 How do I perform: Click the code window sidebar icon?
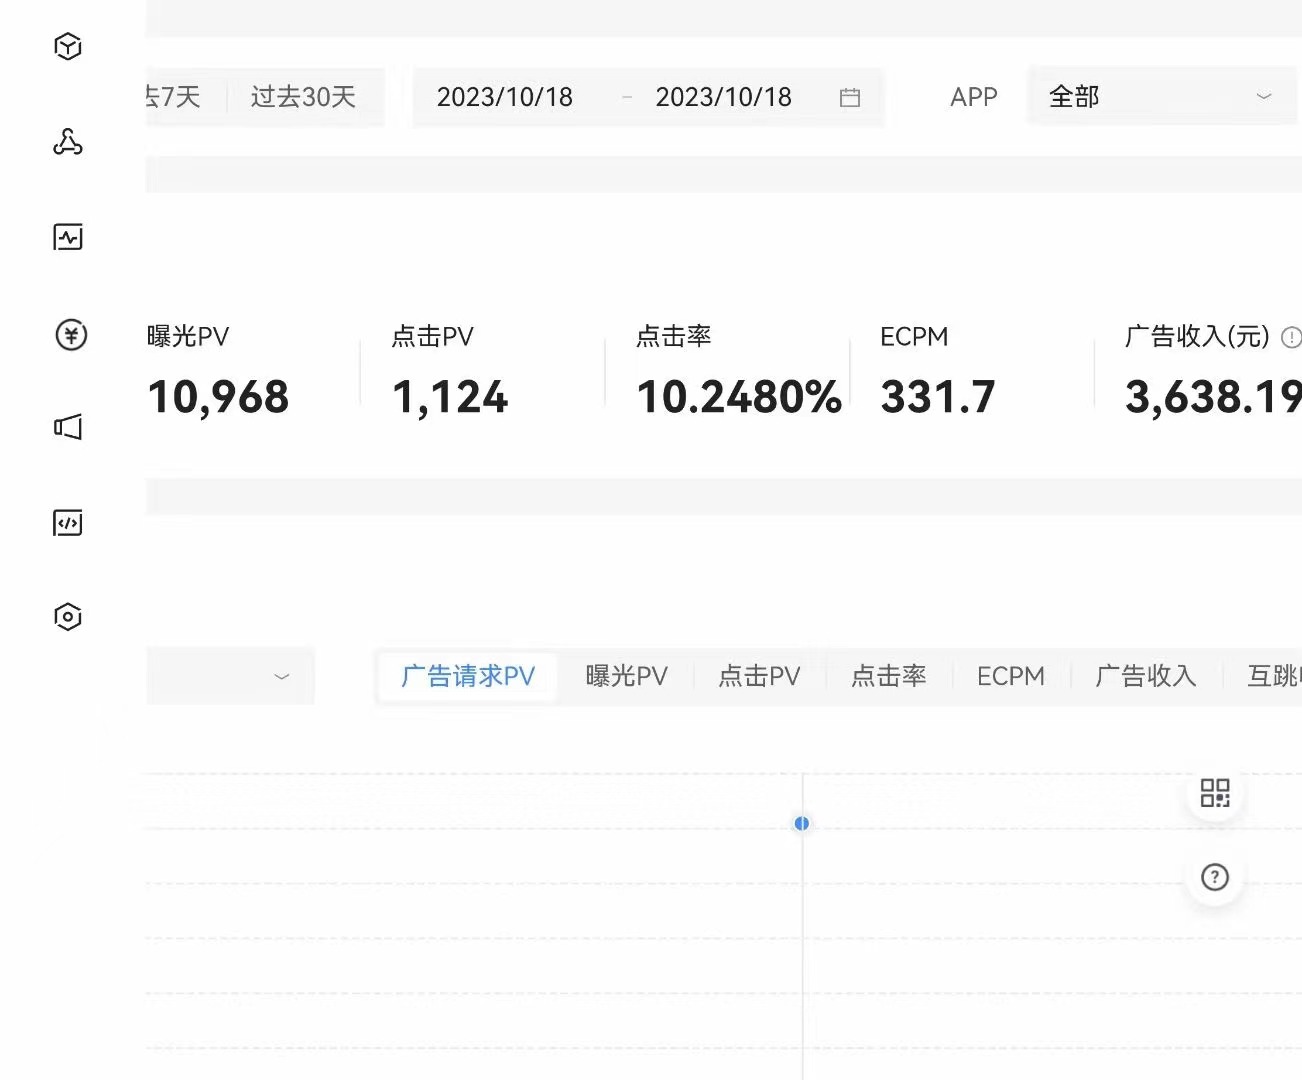pyautogui.click(x=68, y=523)
